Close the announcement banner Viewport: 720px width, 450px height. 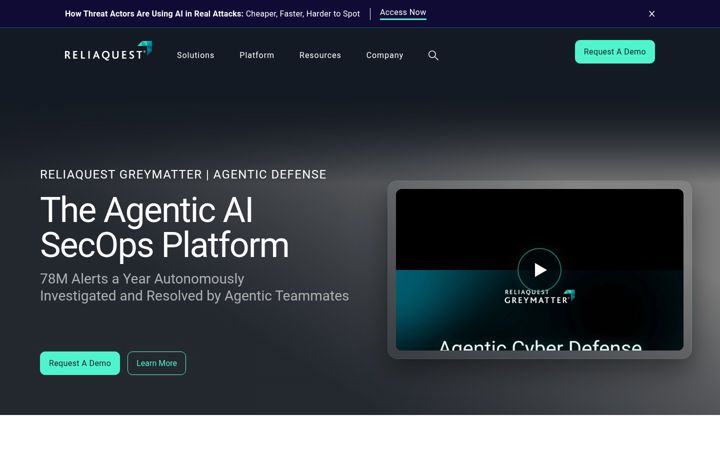(x=652, y=14)
